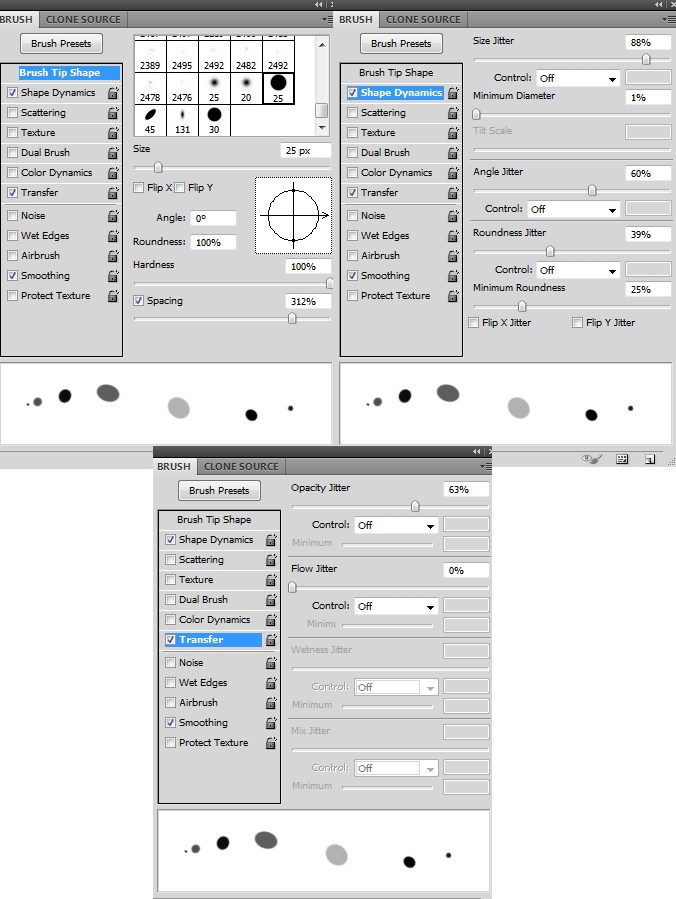Enable Scattering checkbox in Shape Dynamics panel

click(x=353, y=112)
